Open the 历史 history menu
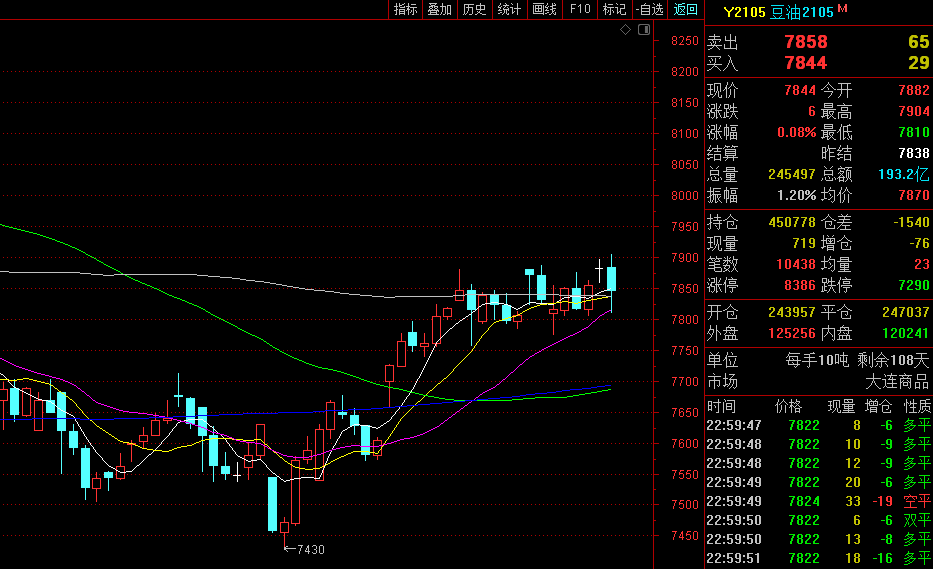The image size is (933, 569). (x=474, y=10)
